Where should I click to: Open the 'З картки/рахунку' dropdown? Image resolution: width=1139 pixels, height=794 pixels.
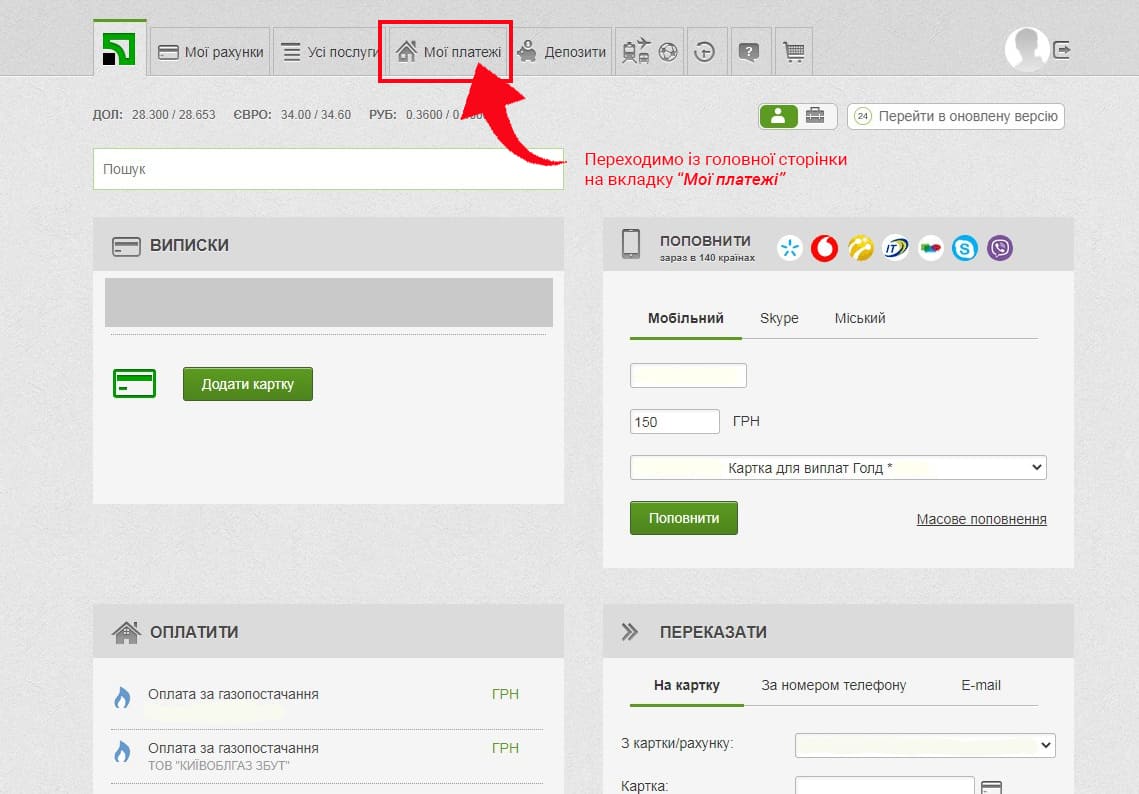tap(925, 745)
